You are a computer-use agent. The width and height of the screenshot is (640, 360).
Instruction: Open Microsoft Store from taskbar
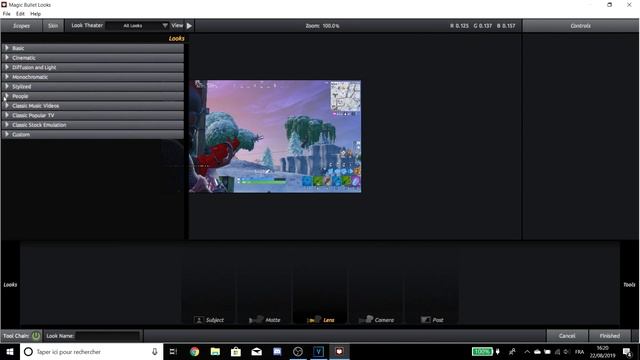click(236, 352)
